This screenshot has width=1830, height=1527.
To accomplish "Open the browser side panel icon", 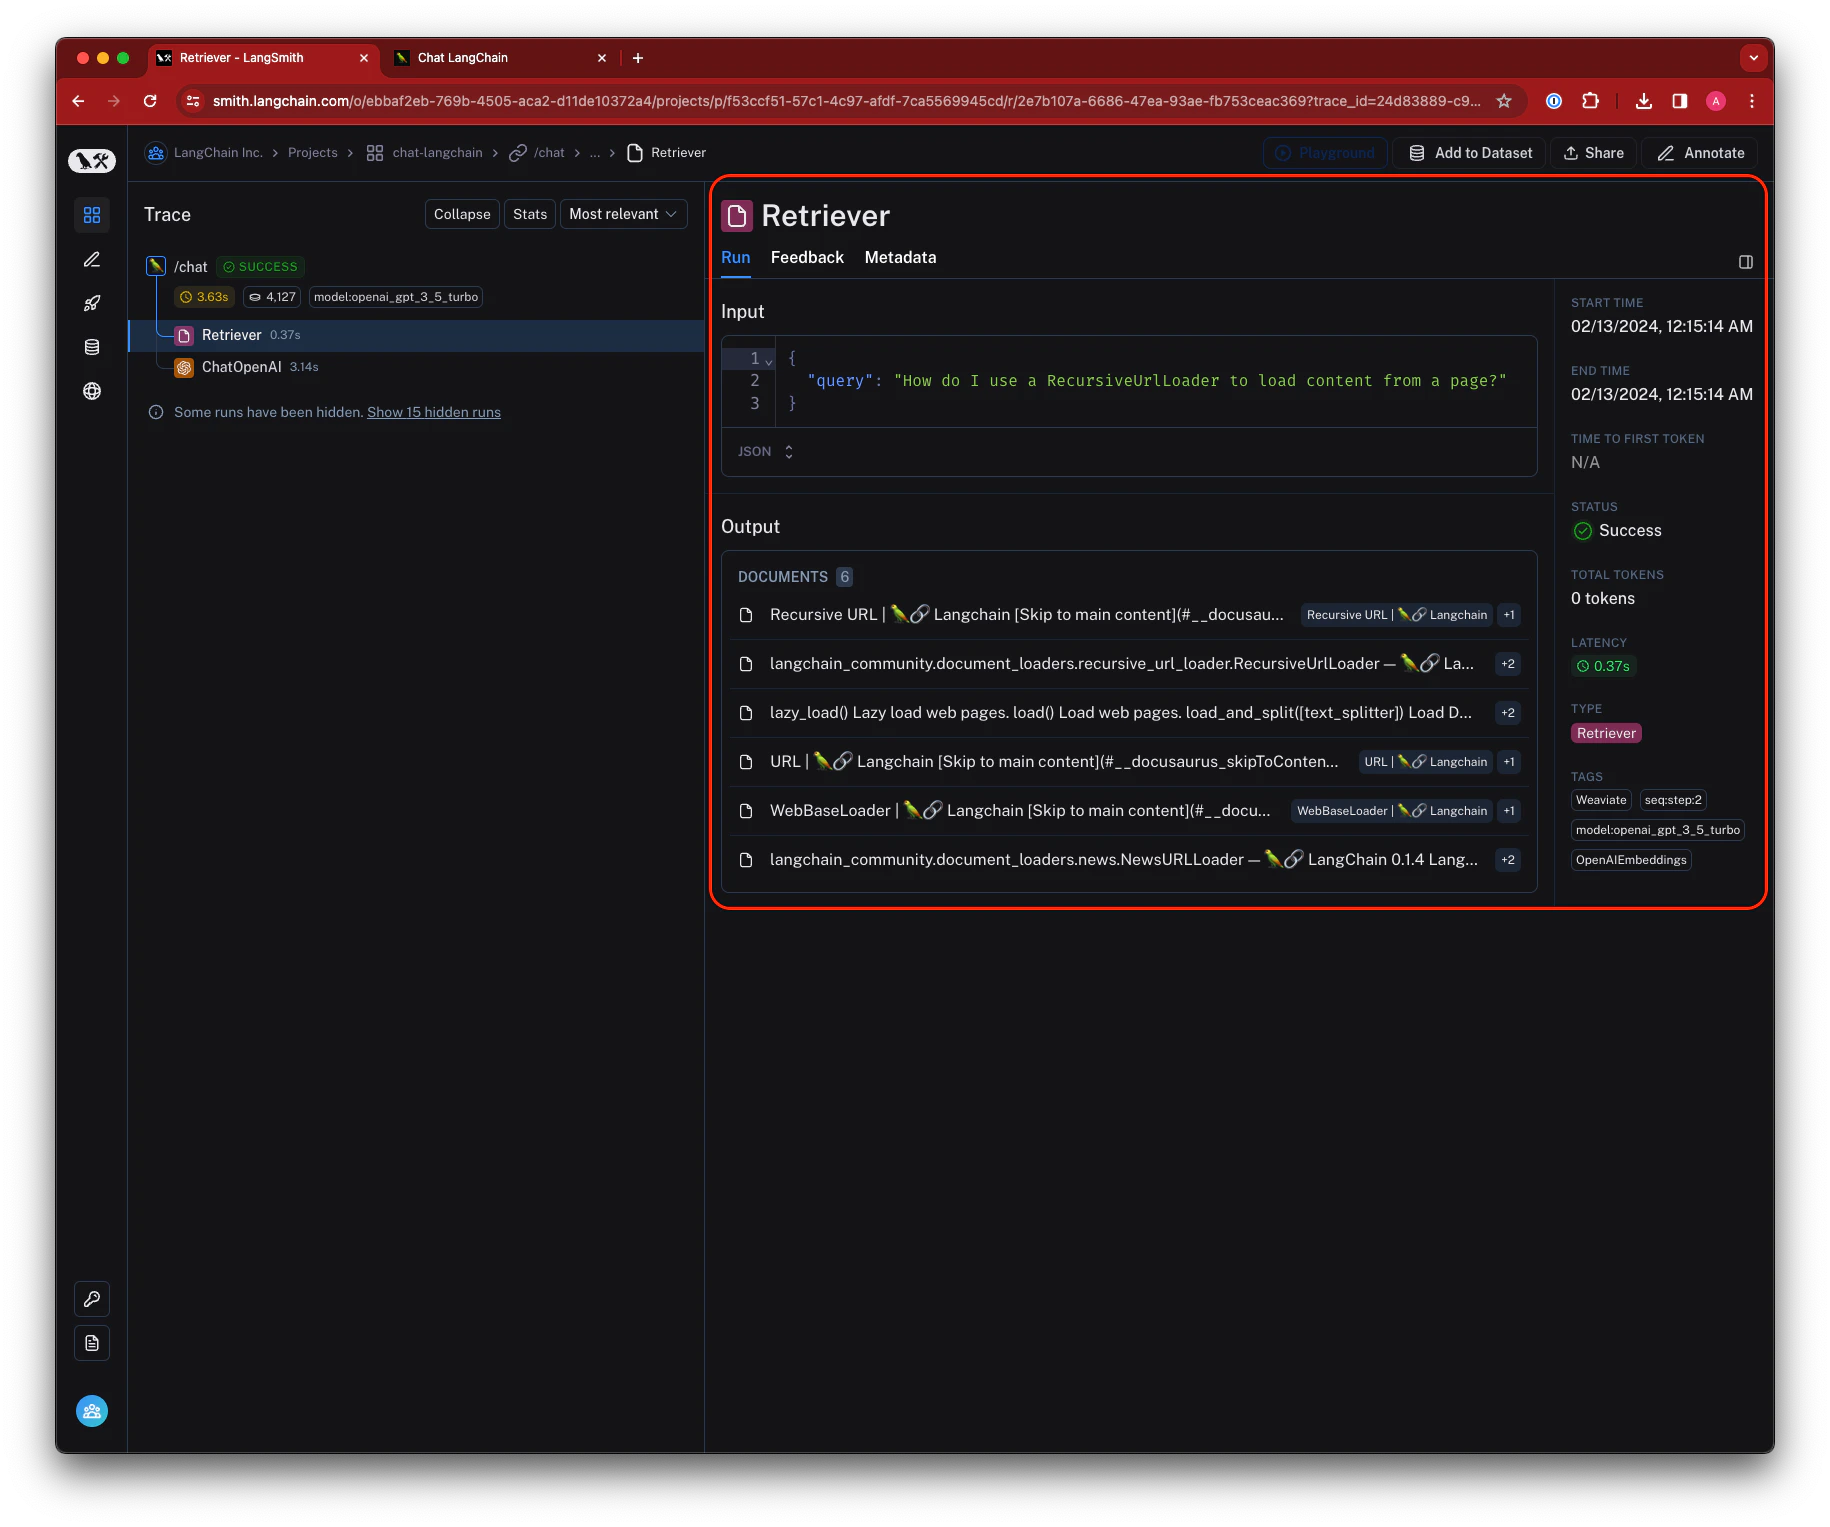I will point(1680,101).
